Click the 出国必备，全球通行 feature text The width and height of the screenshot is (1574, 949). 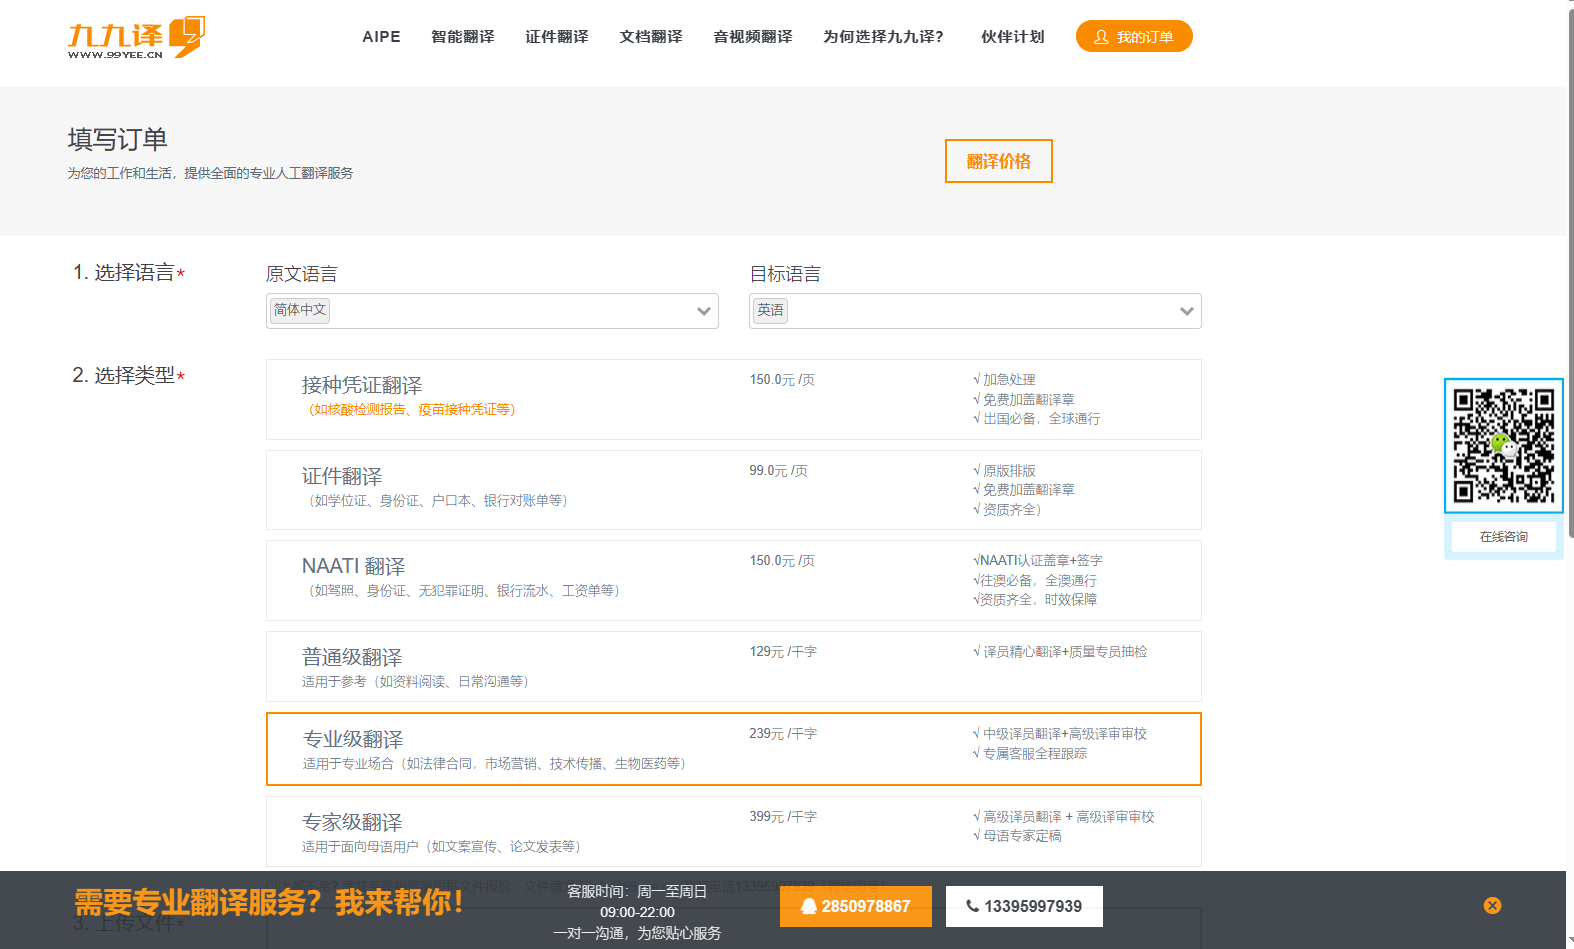pos(1036,419)
